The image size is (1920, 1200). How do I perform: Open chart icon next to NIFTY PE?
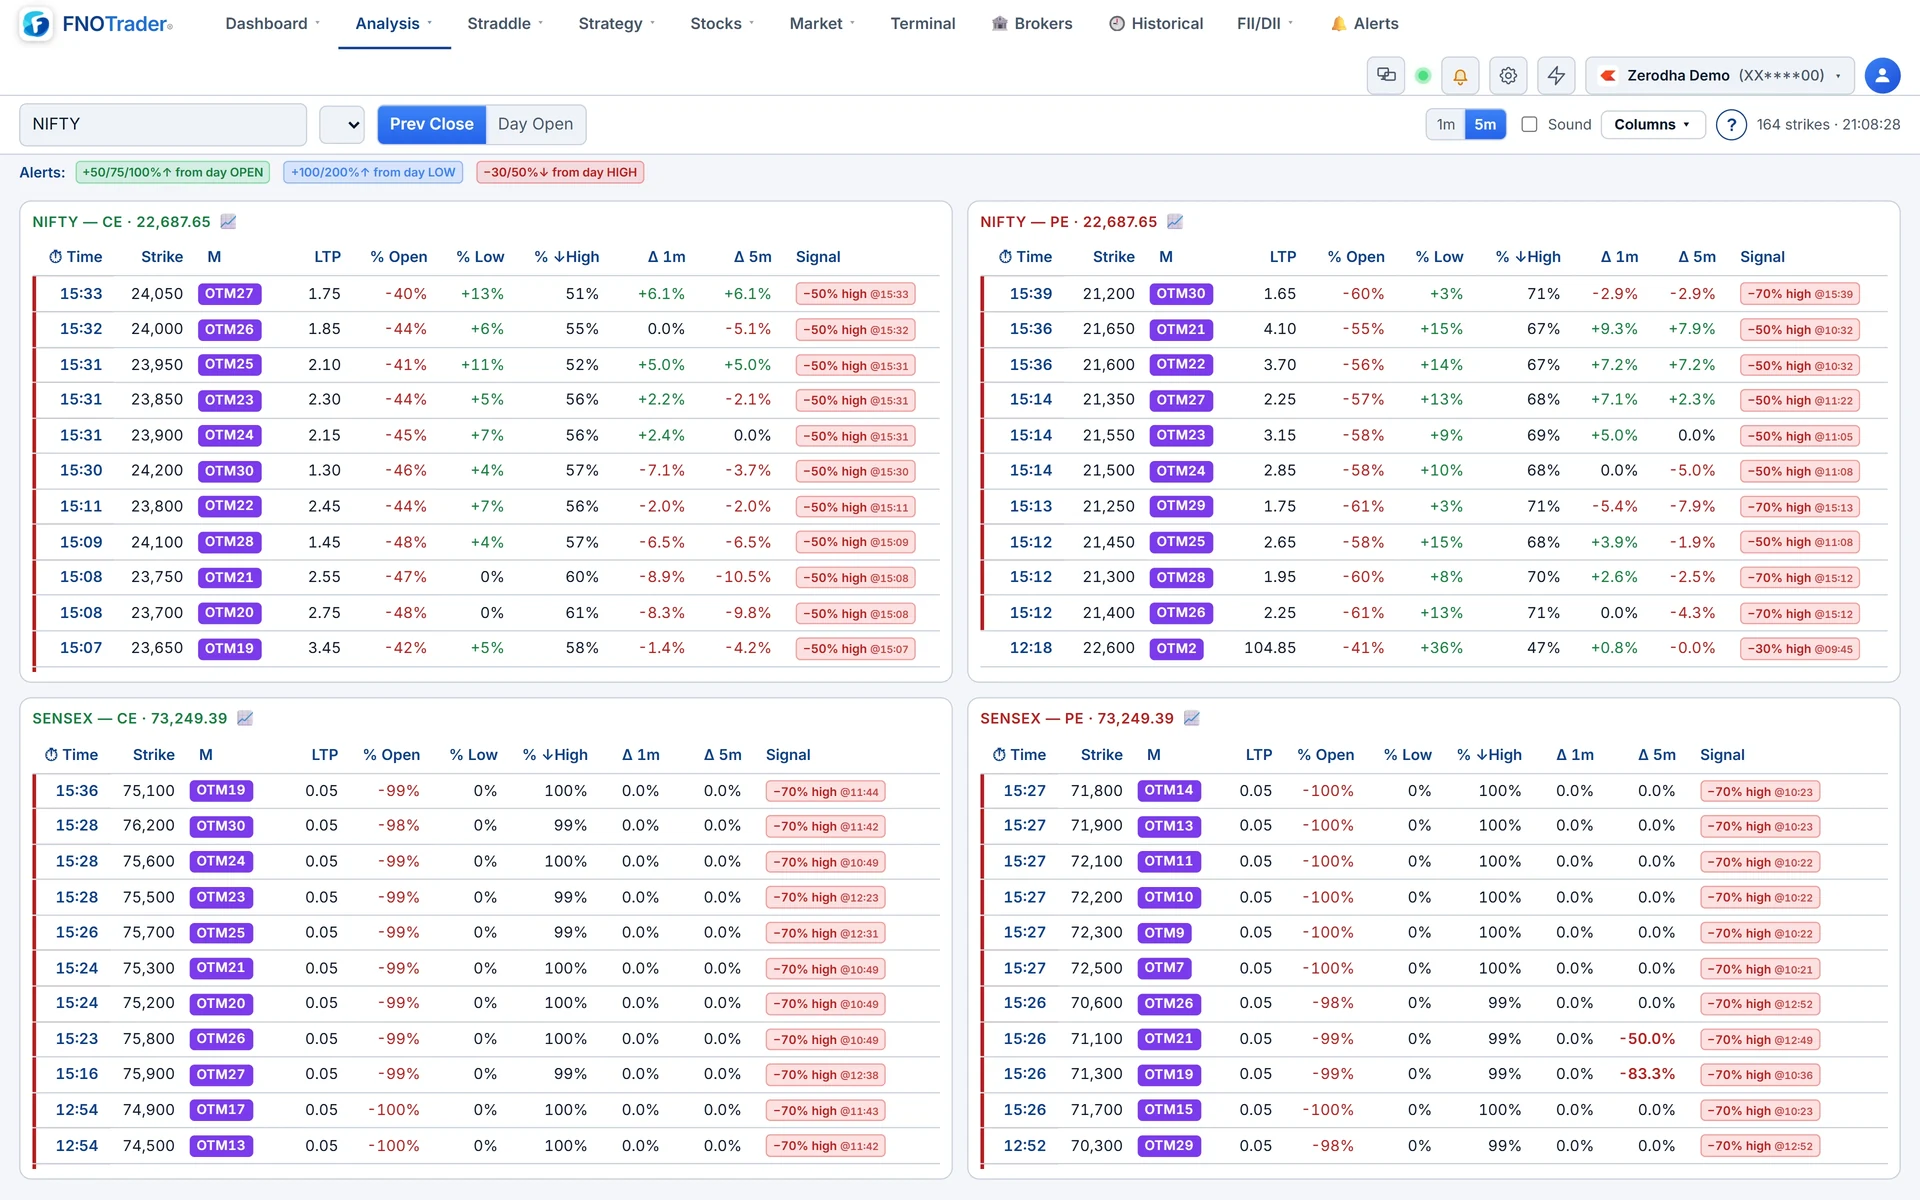tap(1175, 221)
